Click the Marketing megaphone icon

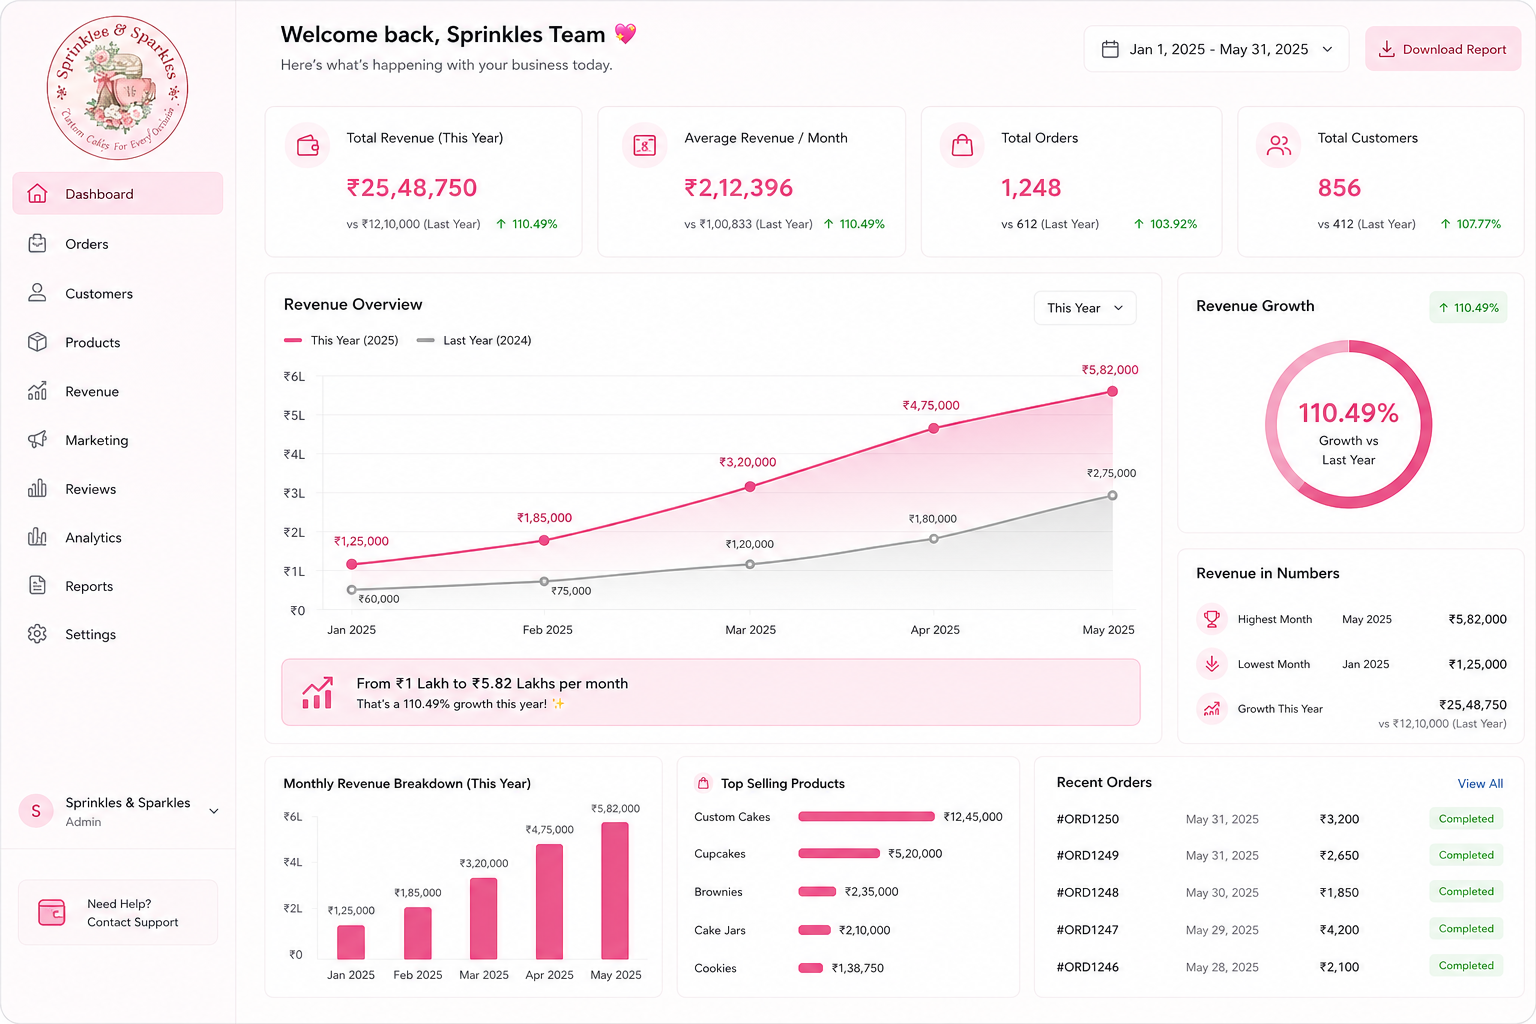37,440
